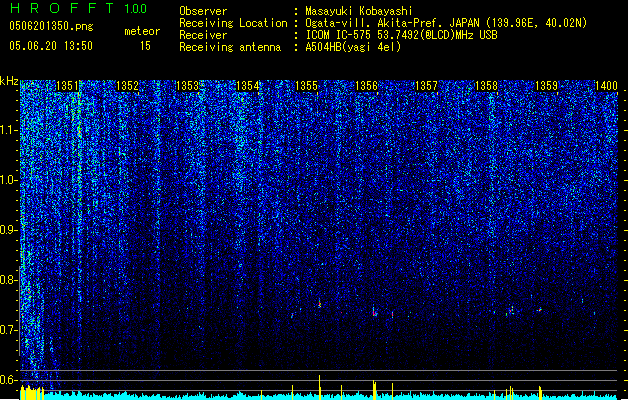Viewport: 629px width, 400px height.
Task: Click the 1.0 kHz axis label
Action: [9, 180]
